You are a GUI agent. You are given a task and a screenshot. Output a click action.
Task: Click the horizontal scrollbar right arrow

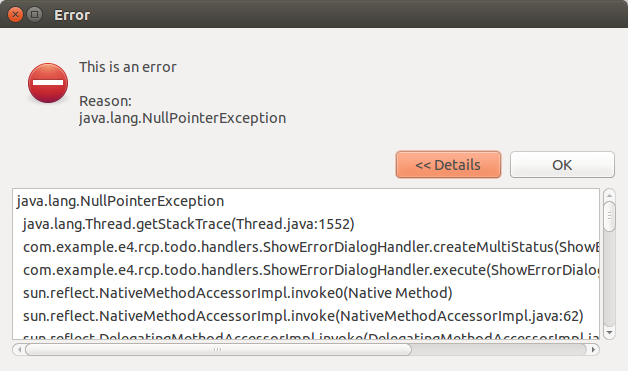coord(593,349)
